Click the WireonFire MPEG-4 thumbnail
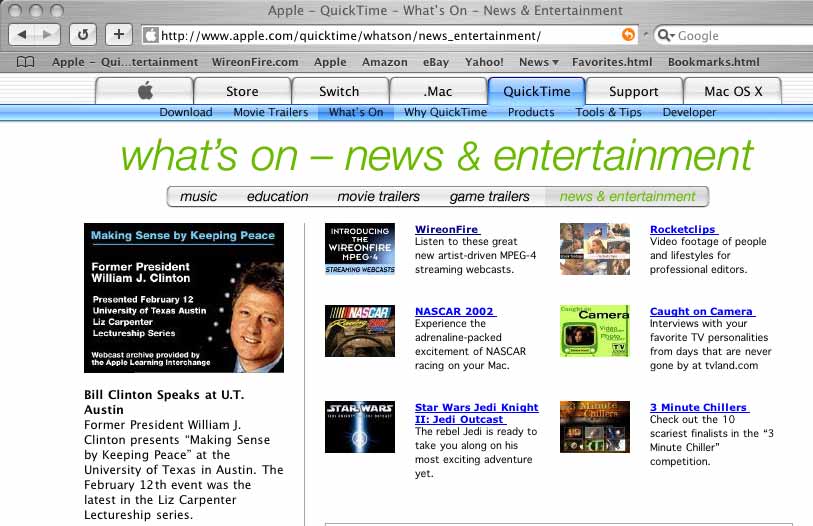Image resolution: width=813 pixels, height=526 pixels. [x=360, y=249]
